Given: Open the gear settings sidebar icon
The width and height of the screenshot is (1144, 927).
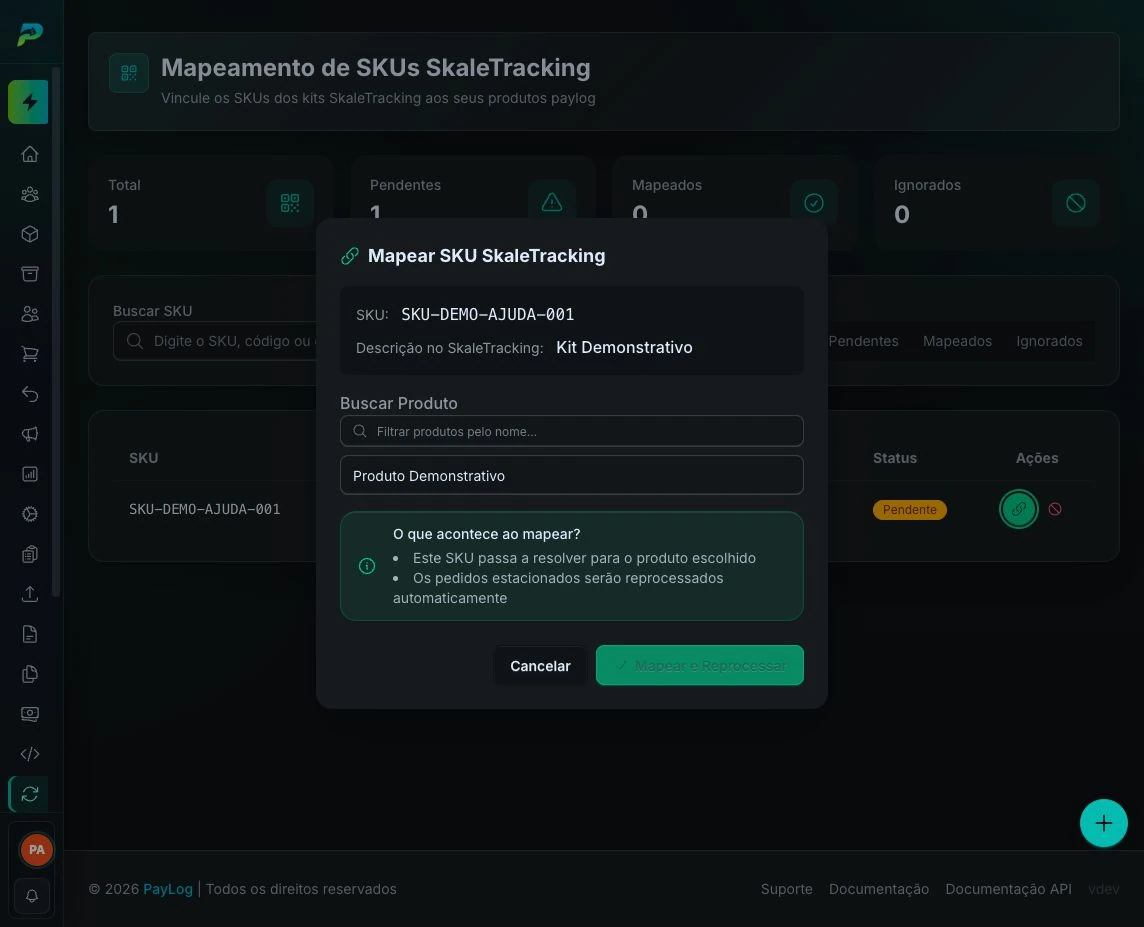Looking at the screenshot, I should 30,514.
